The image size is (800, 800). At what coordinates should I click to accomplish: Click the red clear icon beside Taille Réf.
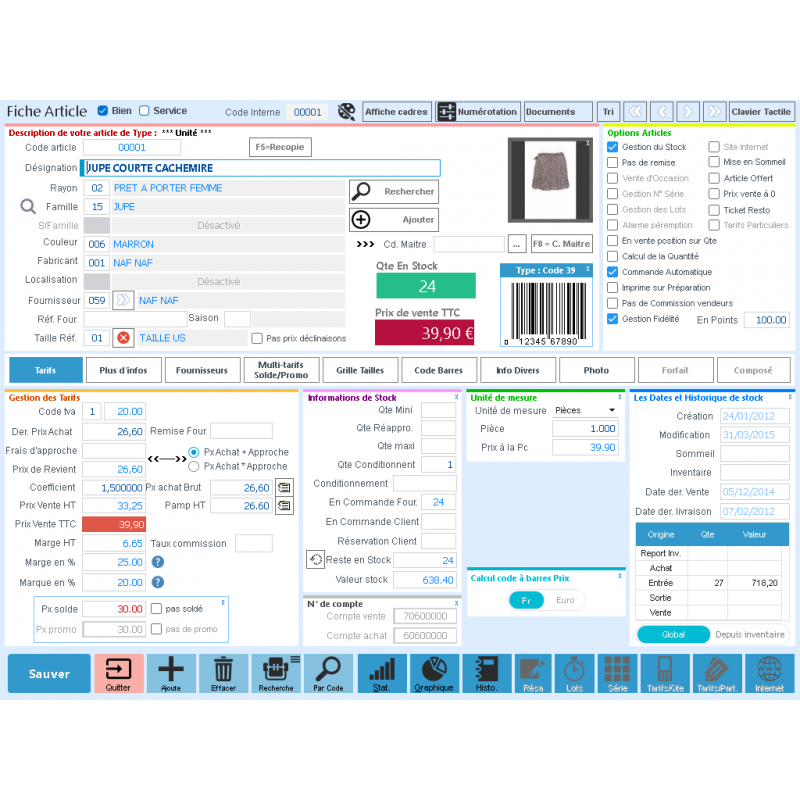point(123,338)
